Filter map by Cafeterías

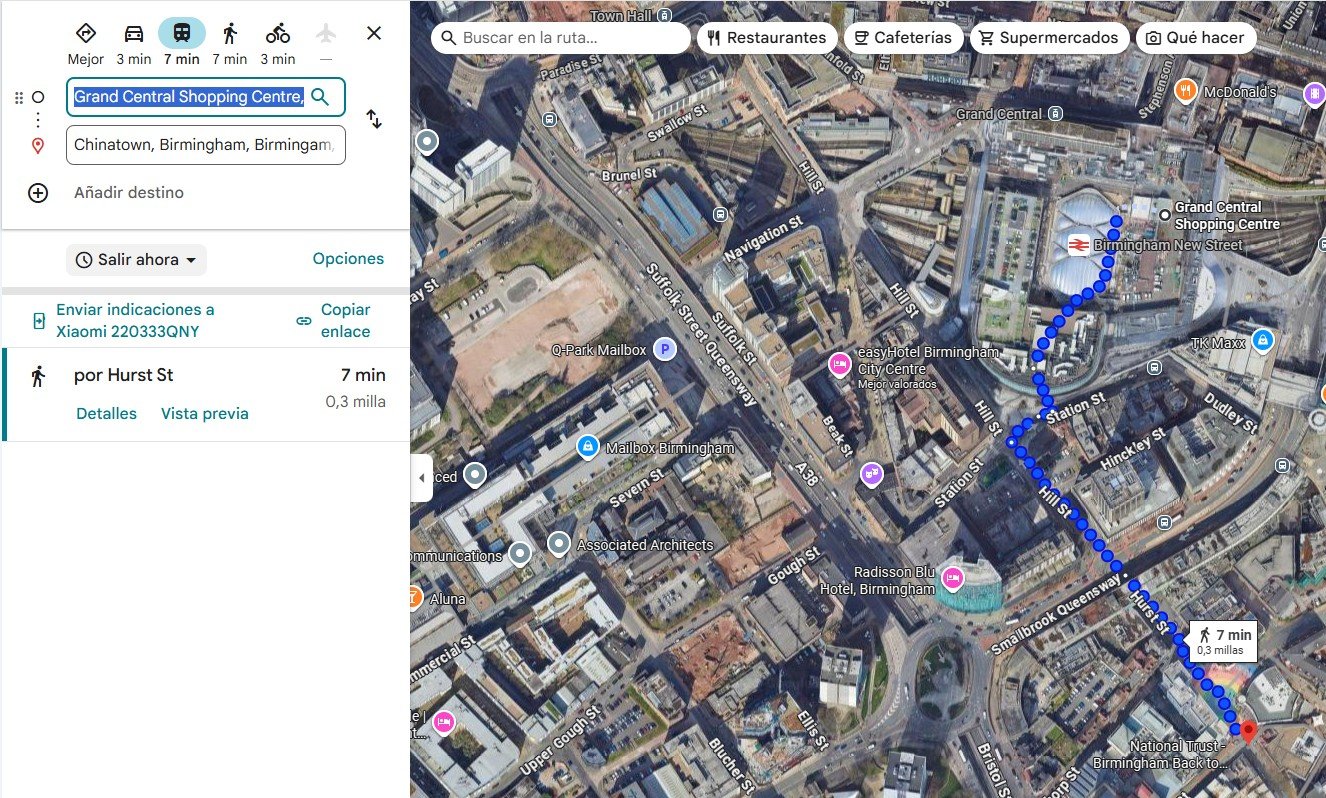click(x=903, y=38)
